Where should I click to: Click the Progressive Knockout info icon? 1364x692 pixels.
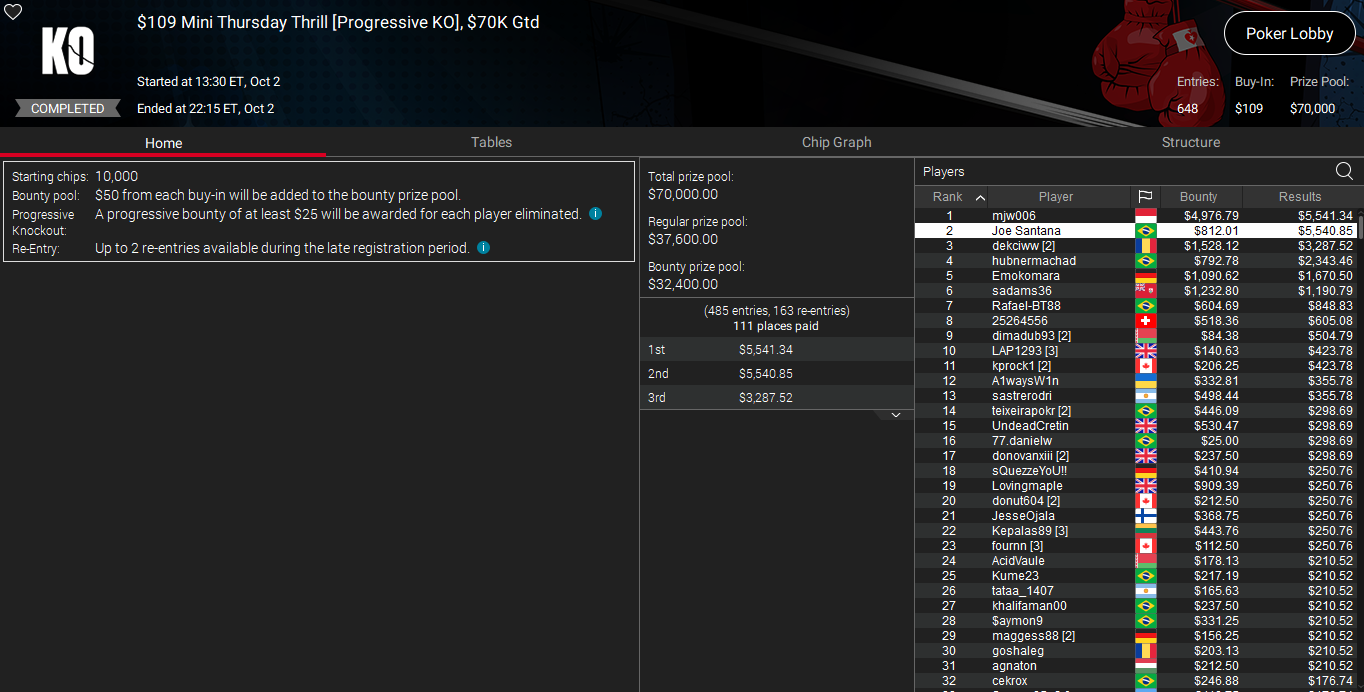click(595, 214)
